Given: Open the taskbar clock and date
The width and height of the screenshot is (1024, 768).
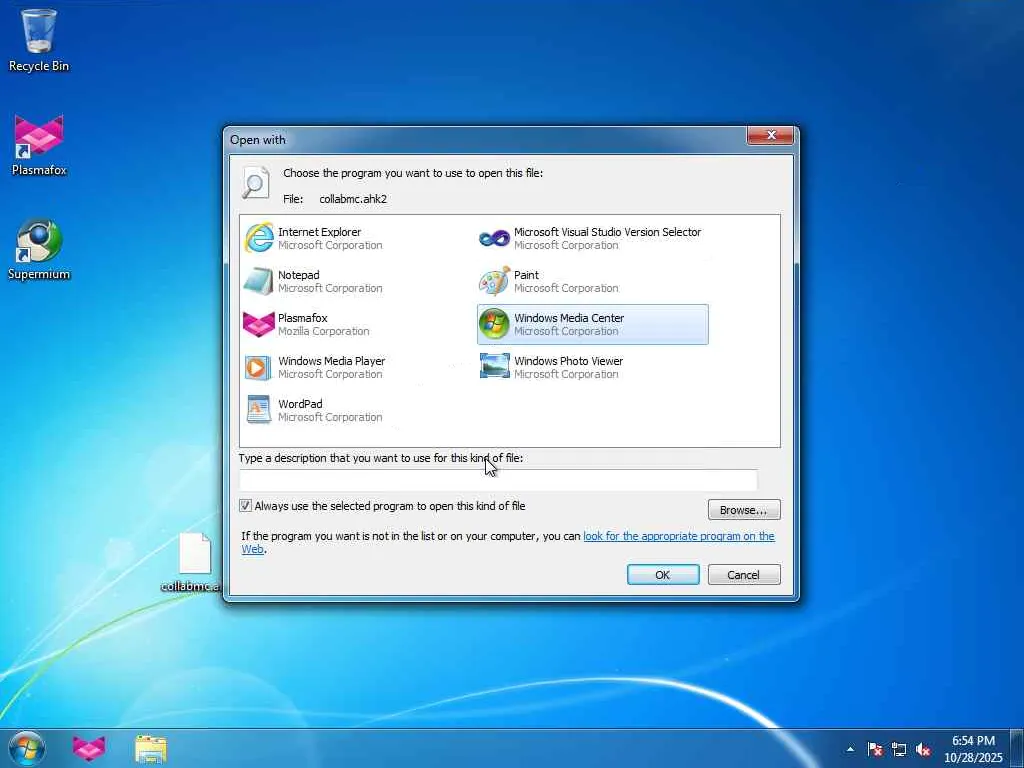Looking at the screenshot, I should (x=973, y=749).
